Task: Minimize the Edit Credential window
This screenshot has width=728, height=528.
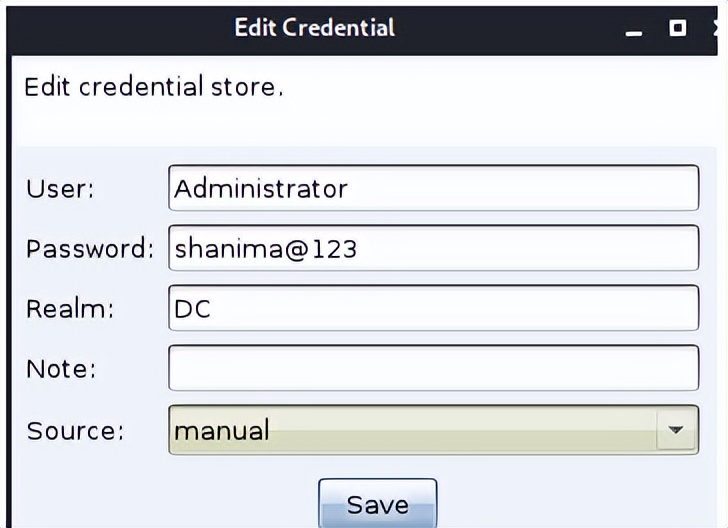Action: coord(633,30)
